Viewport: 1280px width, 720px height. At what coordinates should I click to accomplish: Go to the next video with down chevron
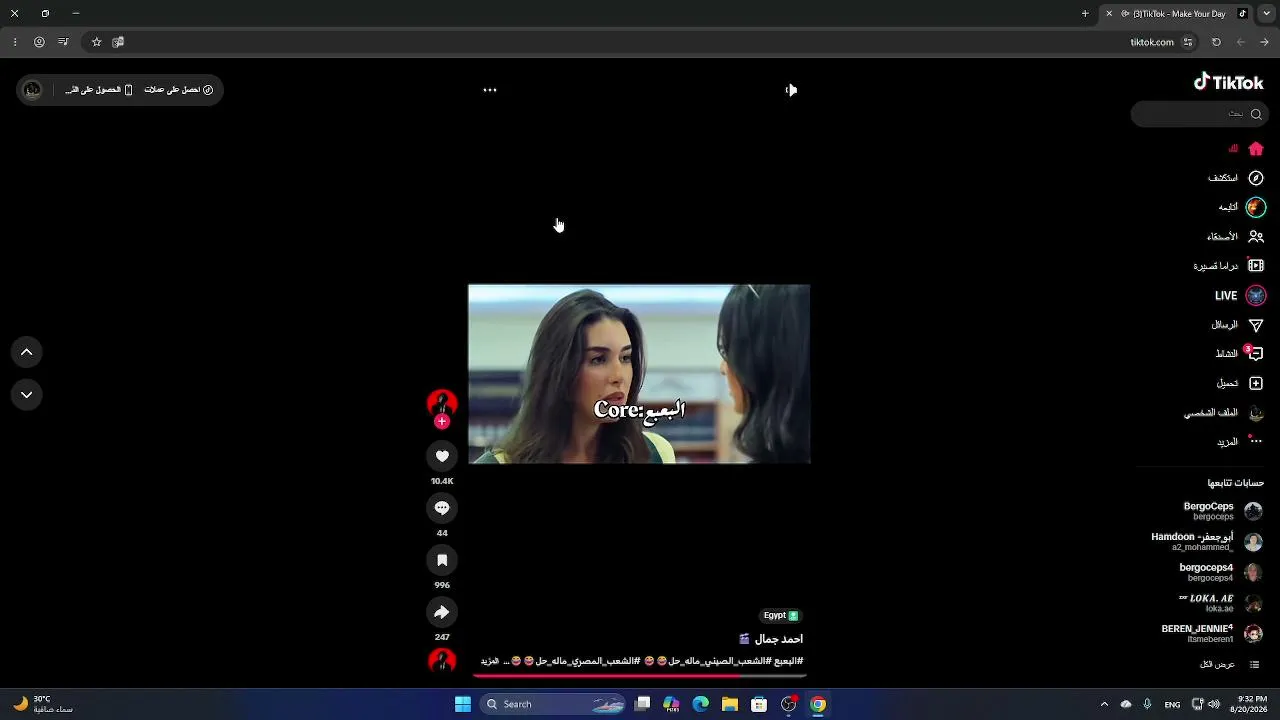(x=27, y=395)
